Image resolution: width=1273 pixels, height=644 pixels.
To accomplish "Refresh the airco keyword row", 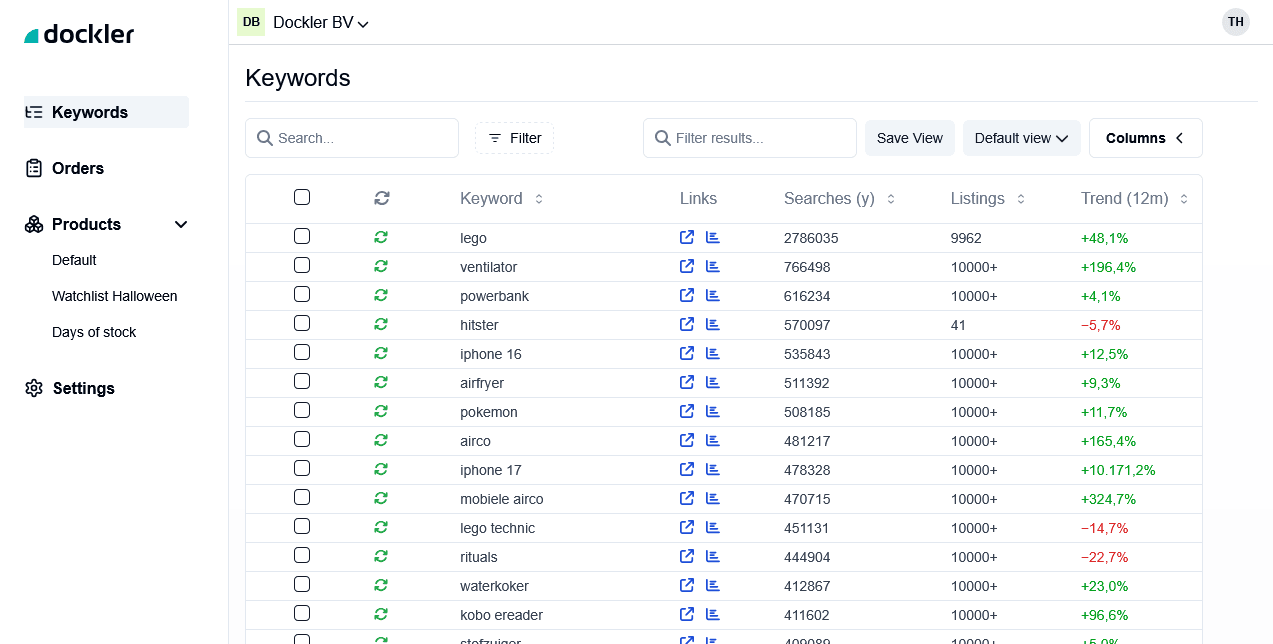I will click(381, 441).
